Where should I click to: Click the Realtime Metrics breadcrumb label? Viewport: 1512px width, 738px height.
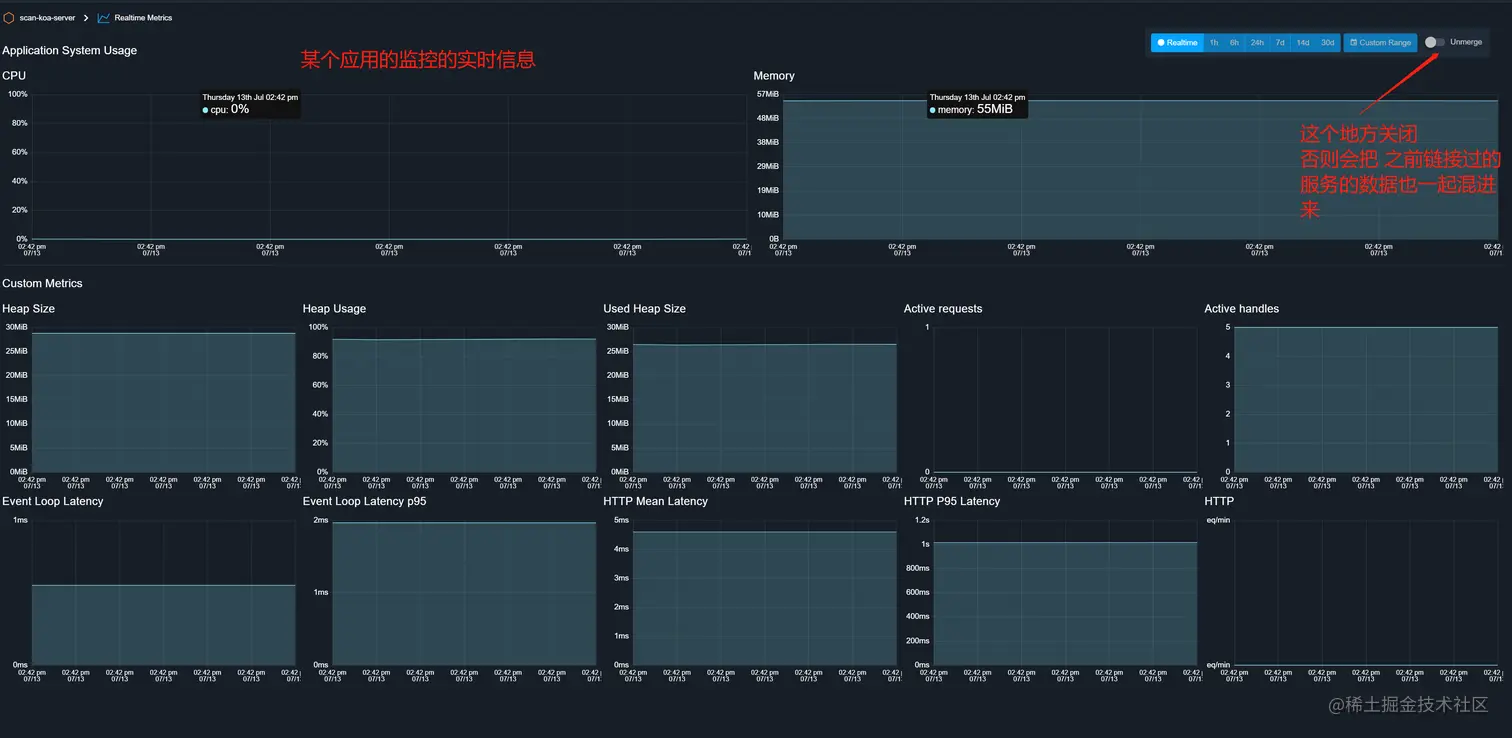(x=143, y=18)
